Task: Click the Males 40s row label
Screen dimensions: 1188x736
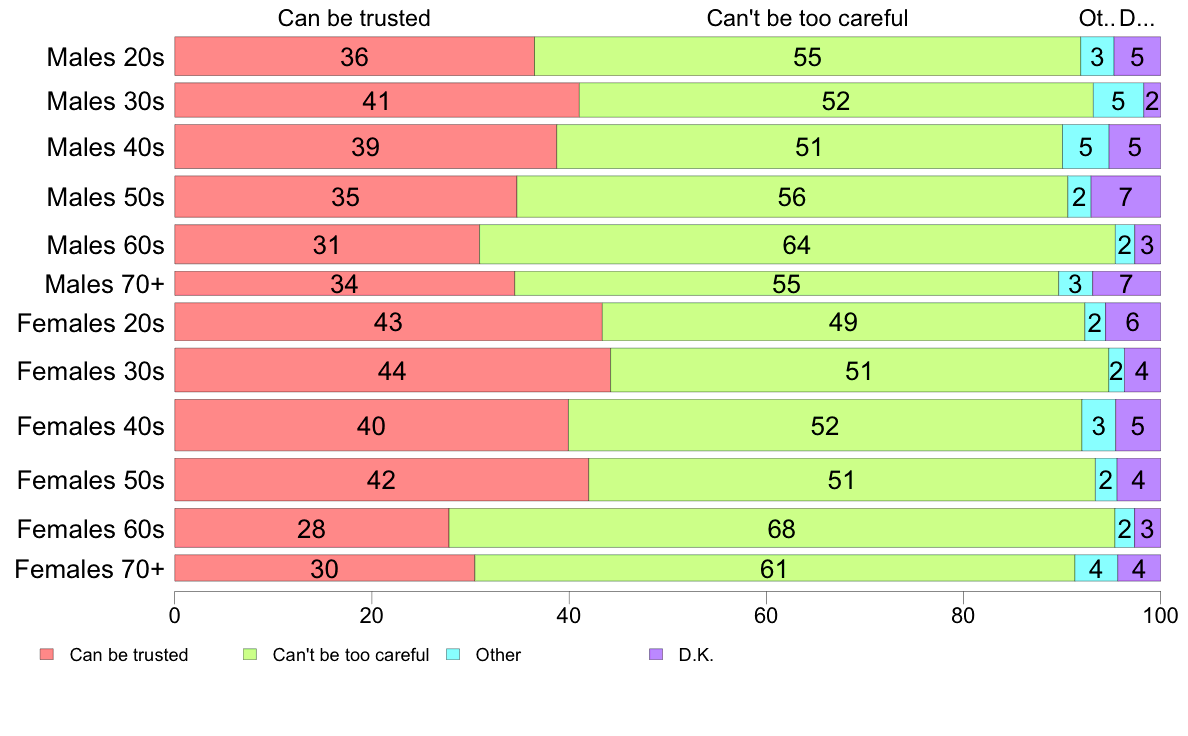Action: [x=105, y=147]
